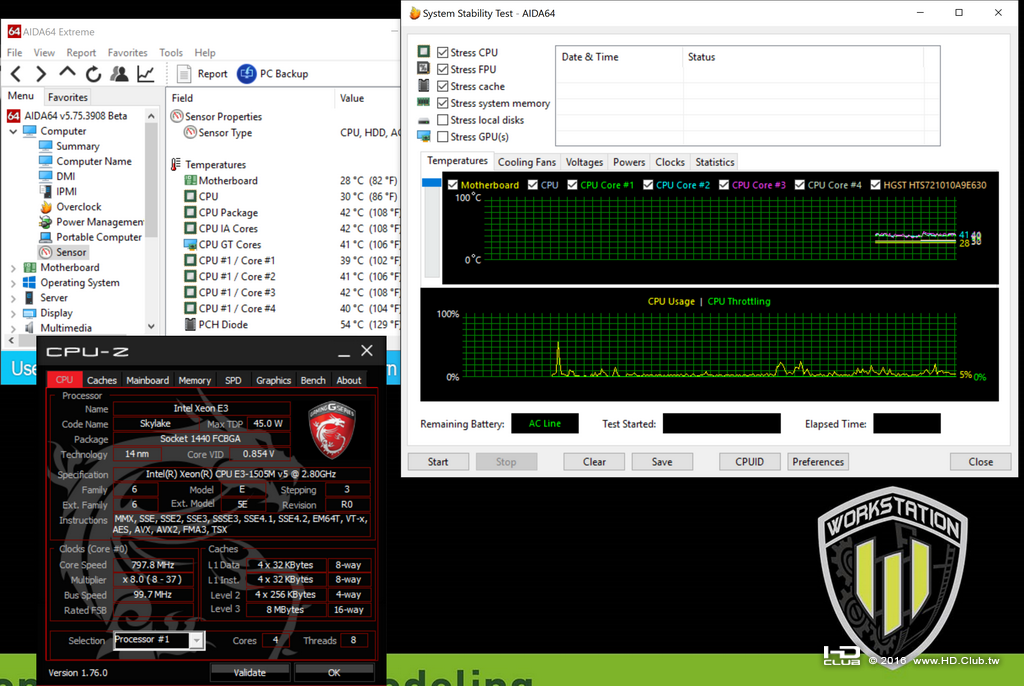
Task: Switch to Voltages tab
Action: pos(584,162)
